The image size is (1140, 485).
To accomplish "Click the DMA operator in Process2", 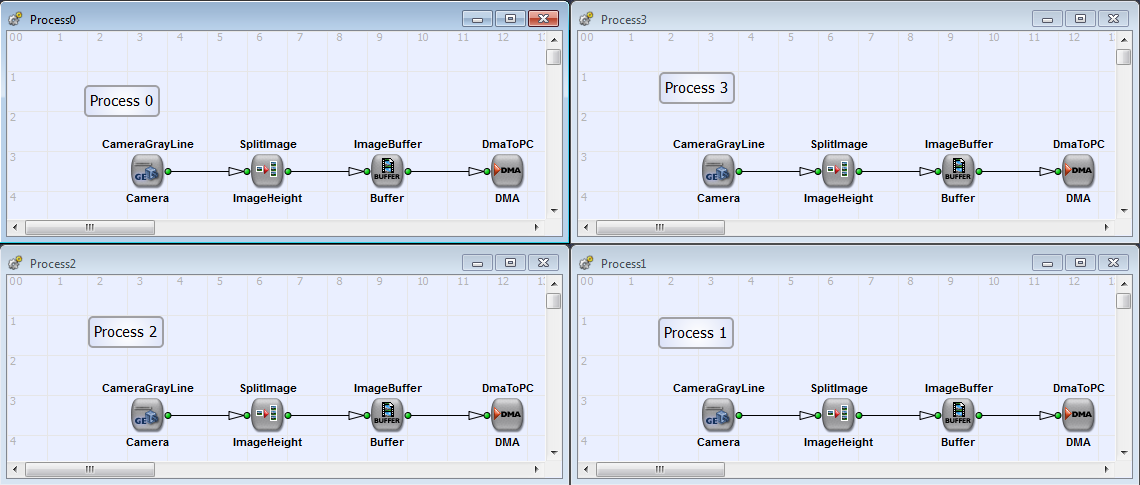I will click(507, 415).
